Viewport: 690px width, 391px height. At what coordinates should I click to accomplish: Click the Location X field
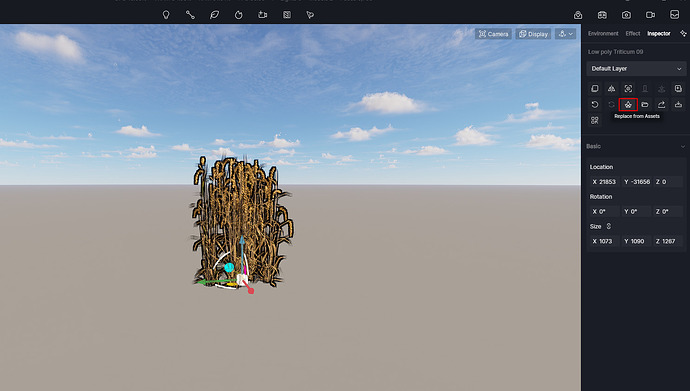coord(604,182)
